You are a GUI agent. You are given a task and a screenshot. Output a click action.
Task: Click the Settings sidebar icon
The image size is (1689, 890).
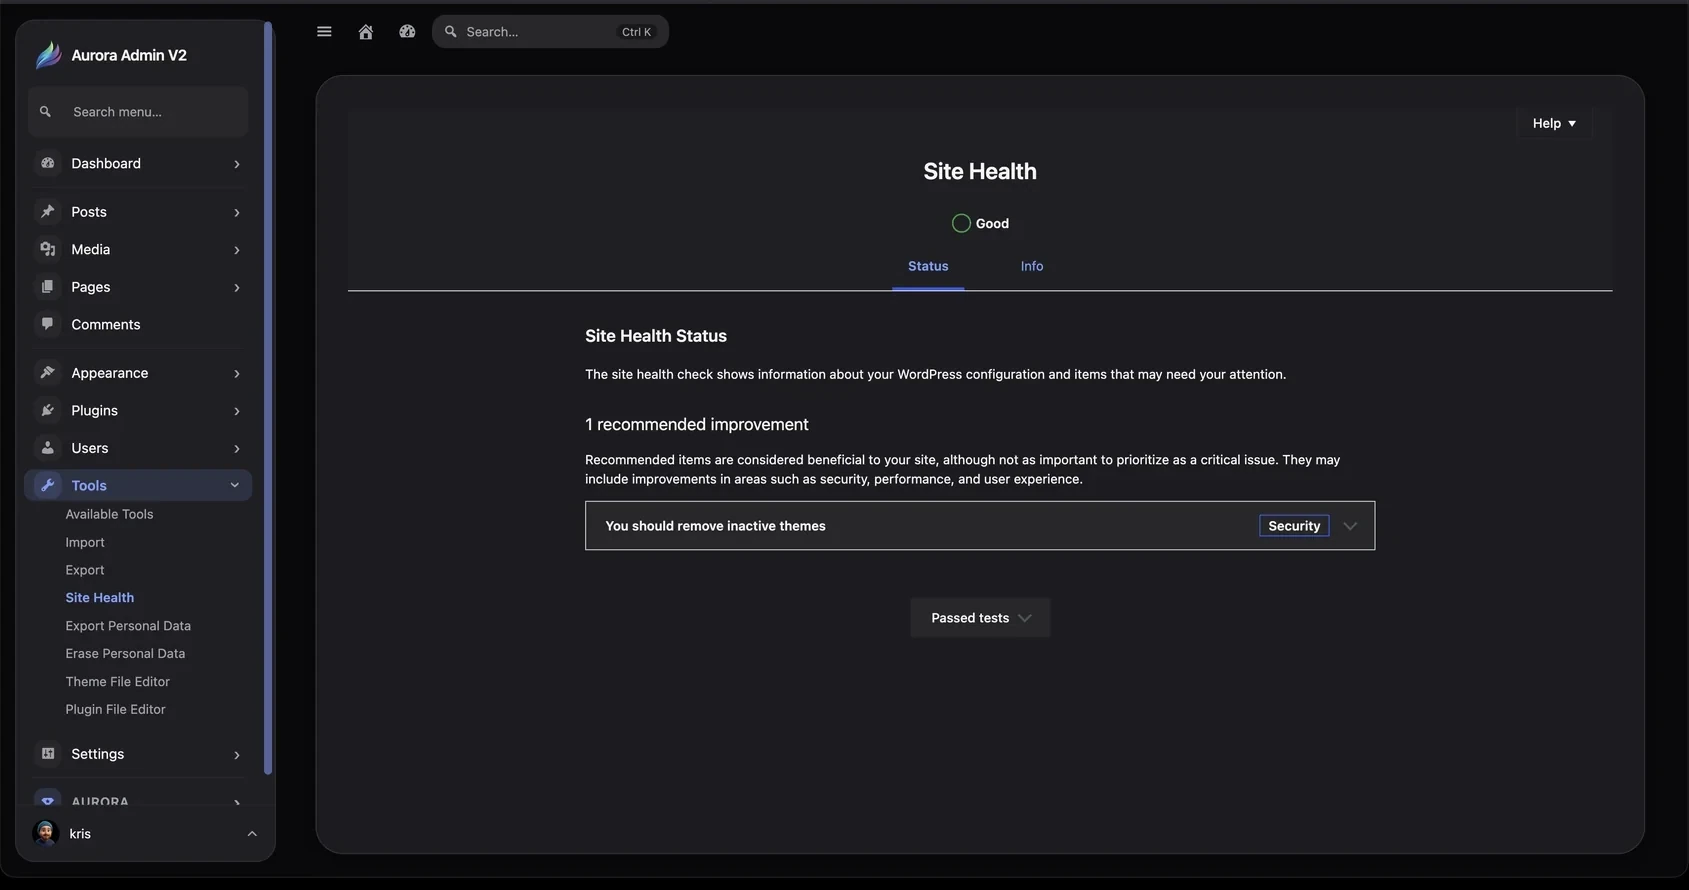[47, 754]
